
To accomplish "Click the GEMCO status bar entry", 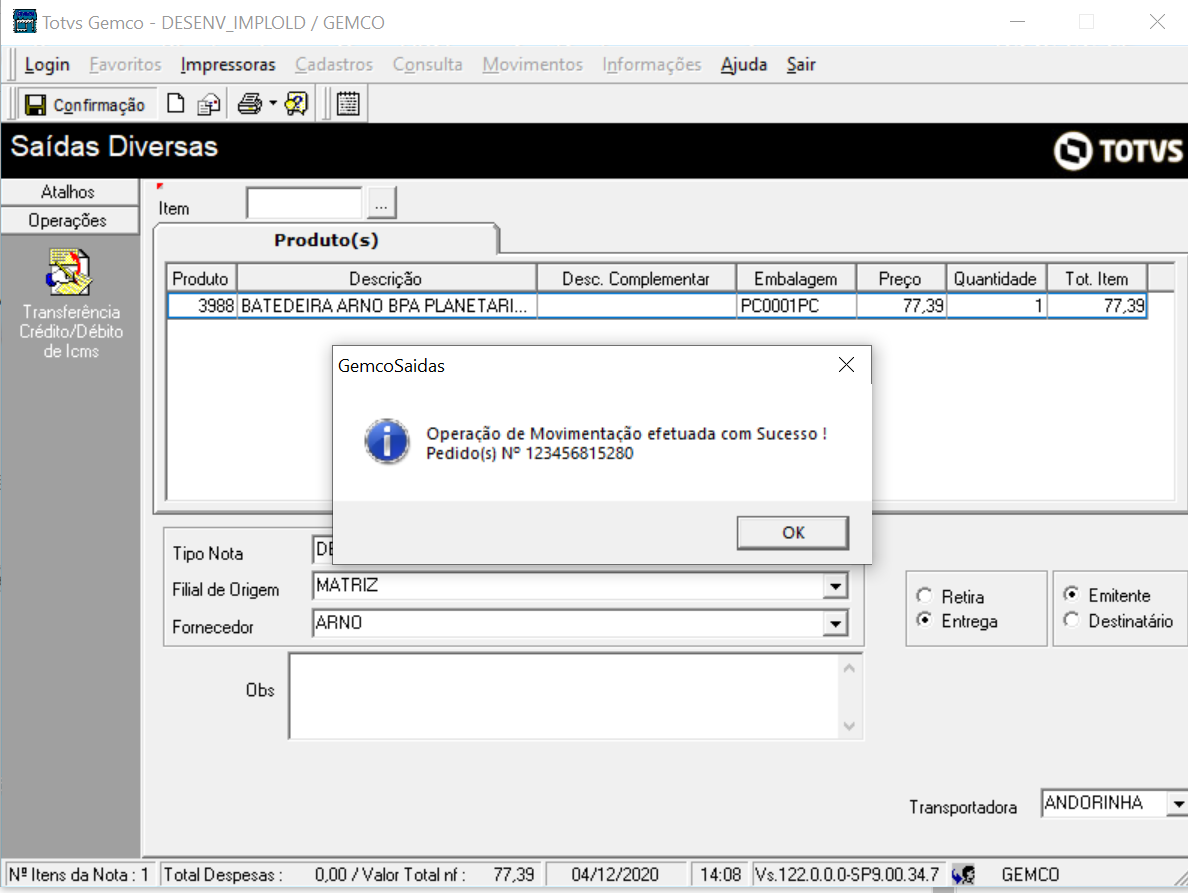I will (1030, 875).
